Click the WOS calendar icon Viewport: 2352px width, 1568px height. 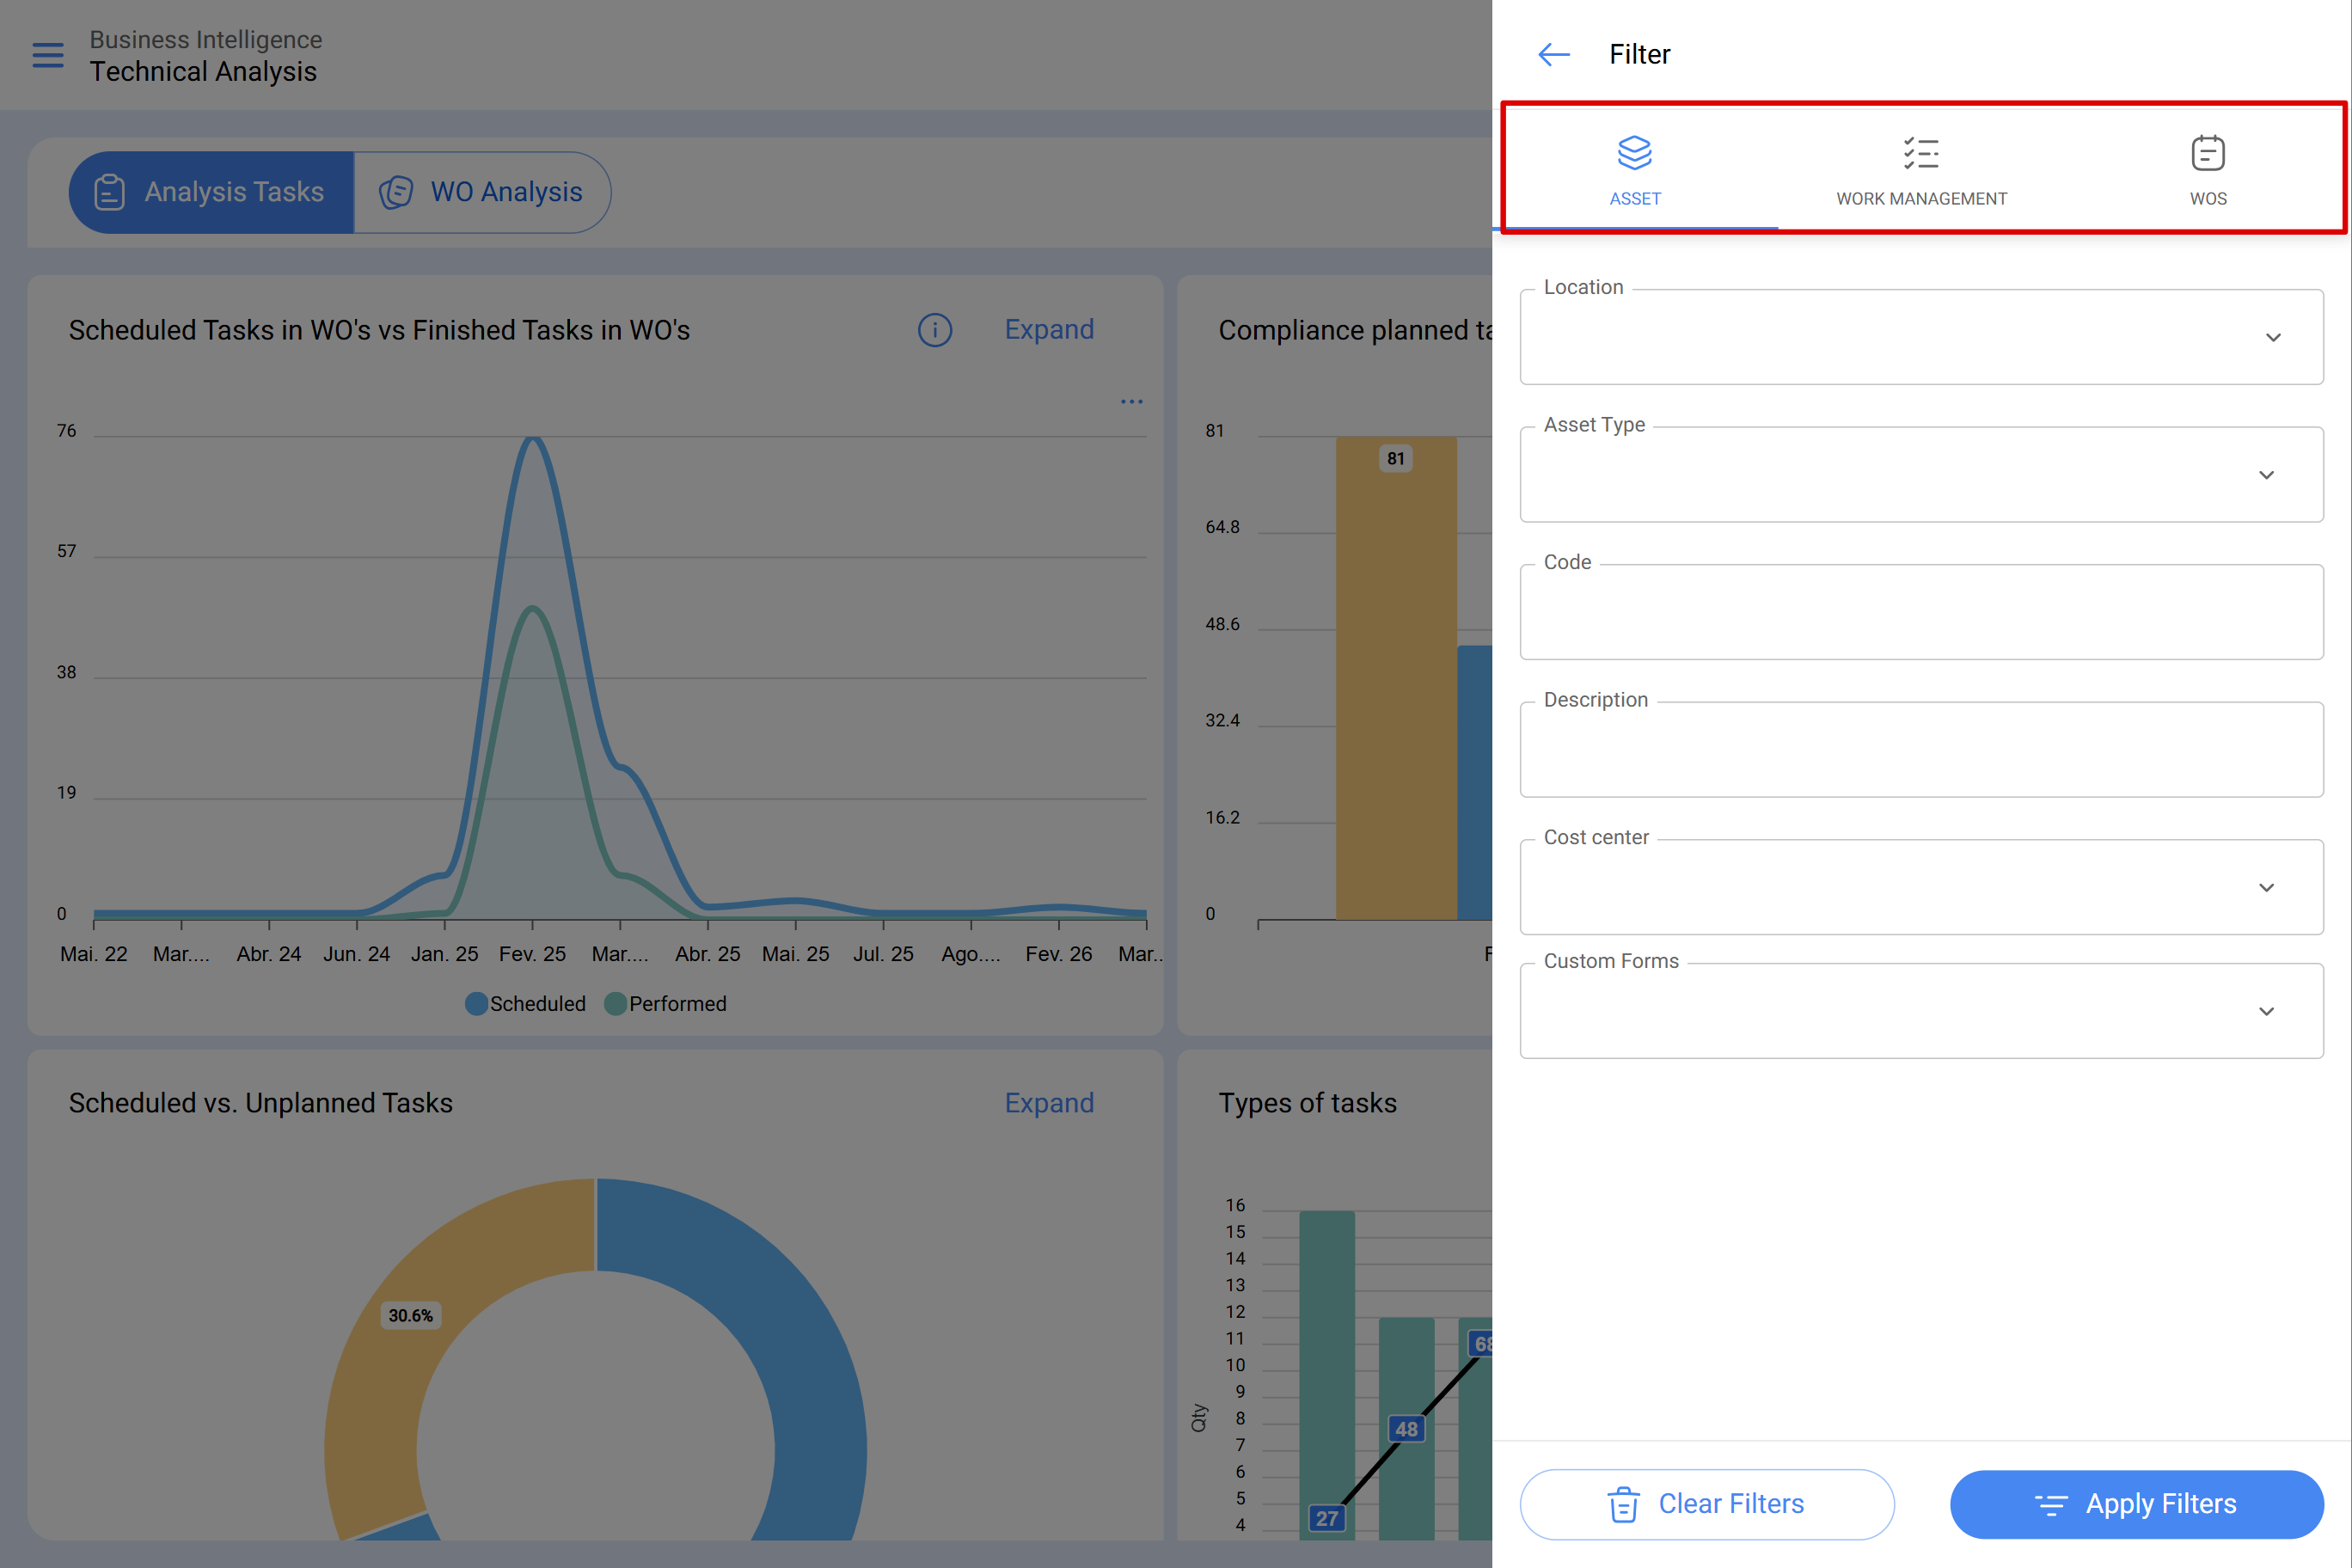2208,153
